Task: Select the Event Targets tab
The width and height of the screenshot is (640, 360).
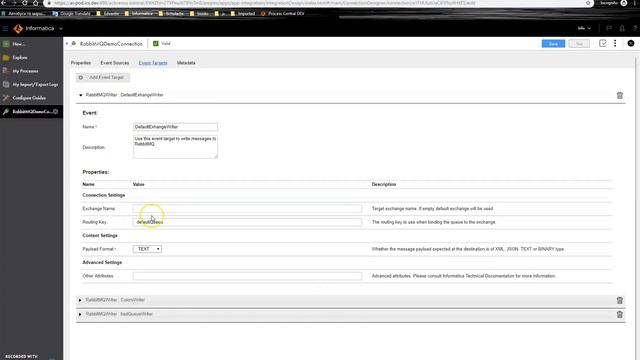Action: tap(153, 63)
